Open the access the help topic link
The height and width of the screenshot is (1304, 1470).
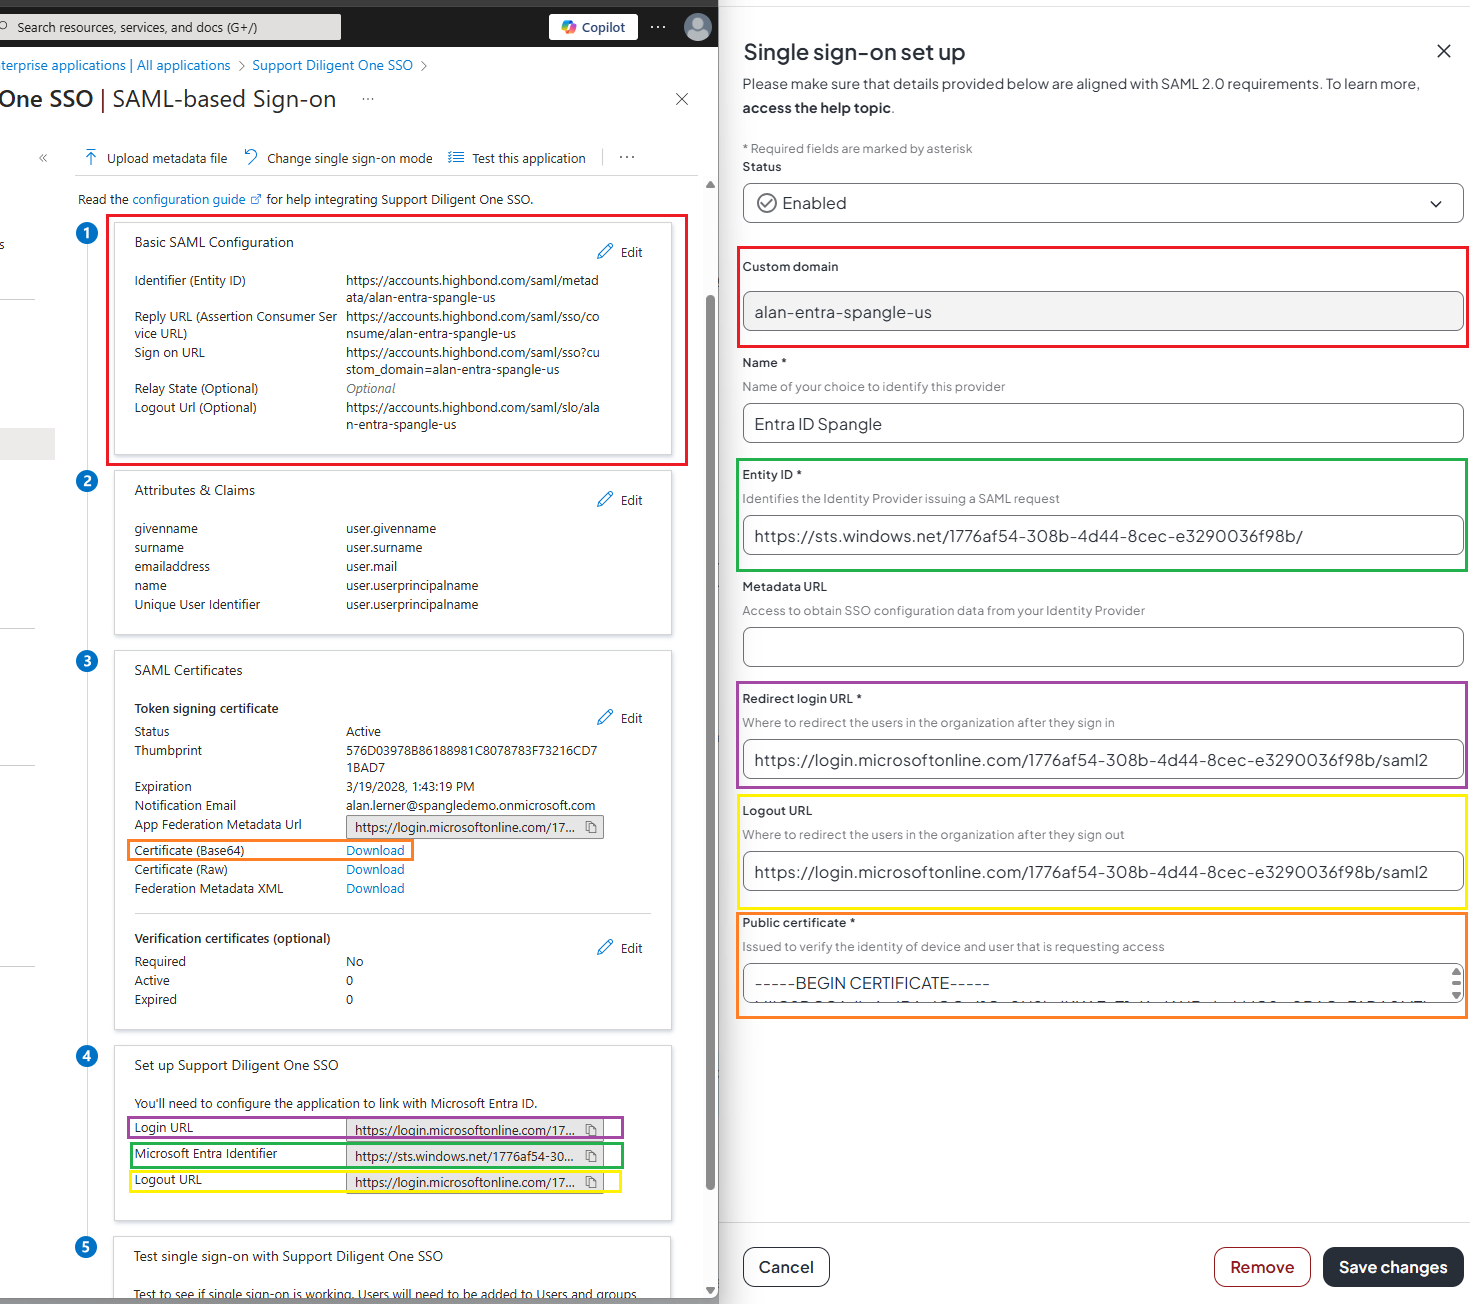(816, 108)
